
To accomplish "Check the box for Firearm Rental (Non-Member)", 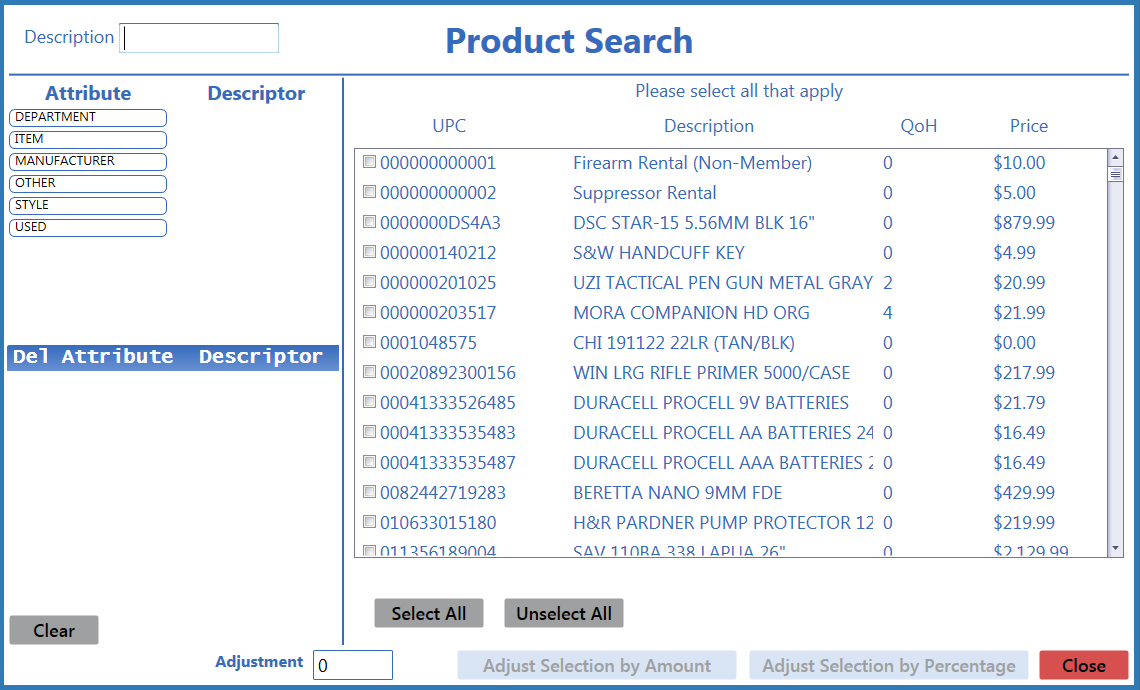I will click(x=369, y=161).
